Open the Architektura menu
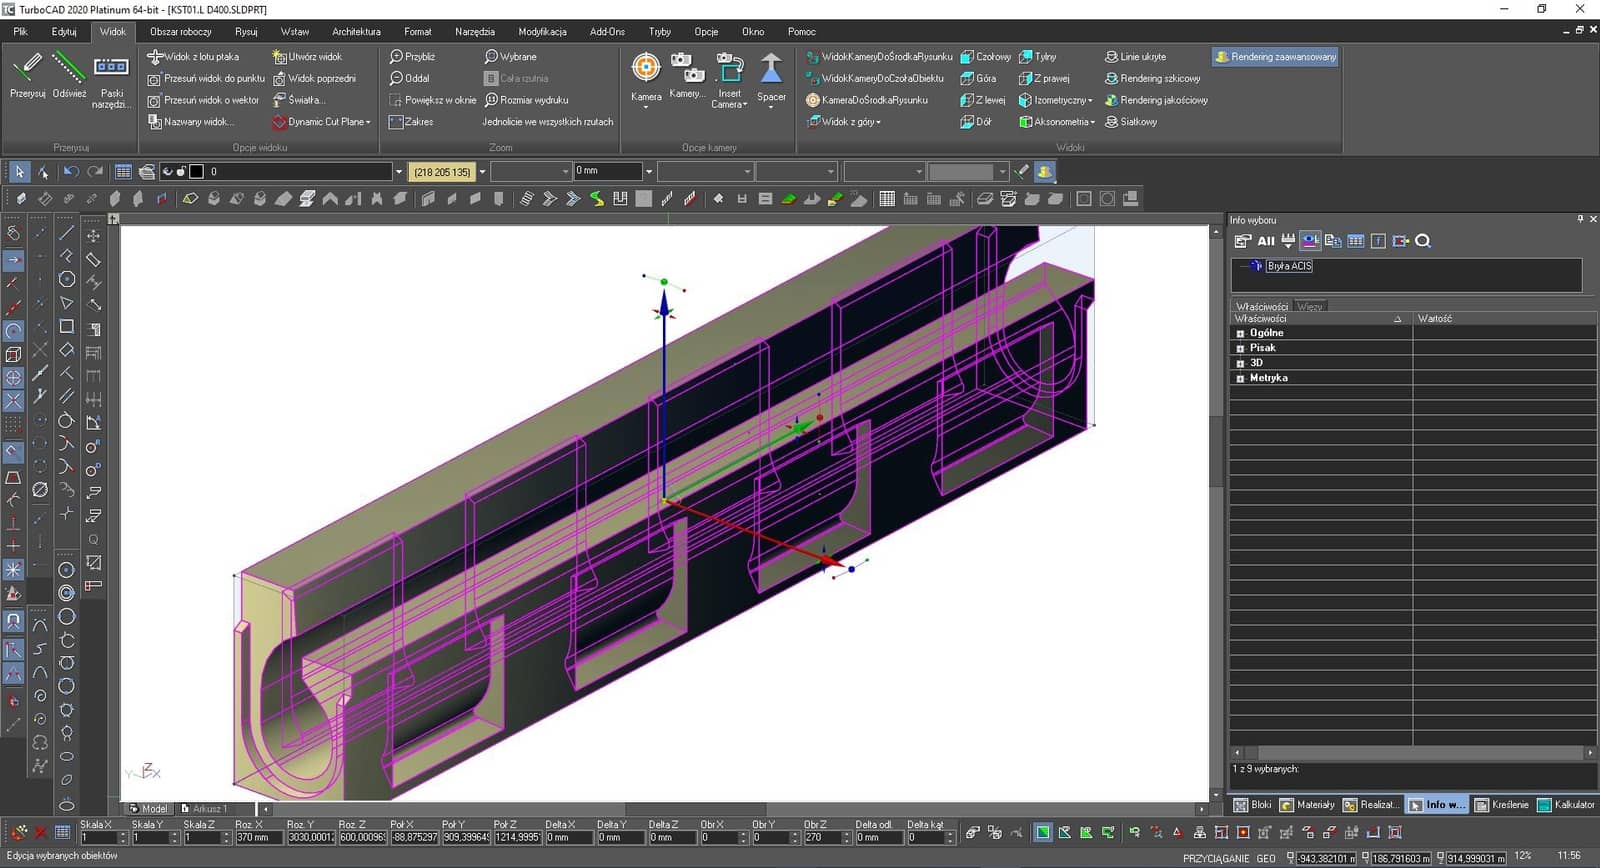The image size is (1600, 868). point(356,32)
